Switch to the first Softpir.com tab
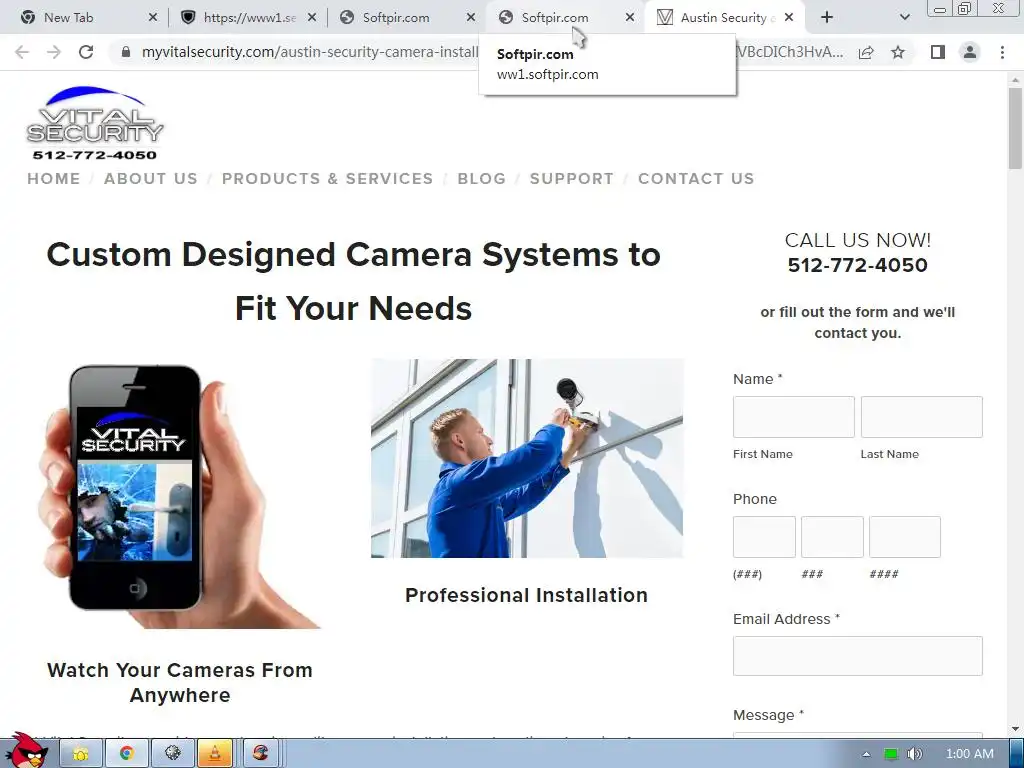This screenshot has width=1024, height=768. pyautogui.click(x=396, y=18)
